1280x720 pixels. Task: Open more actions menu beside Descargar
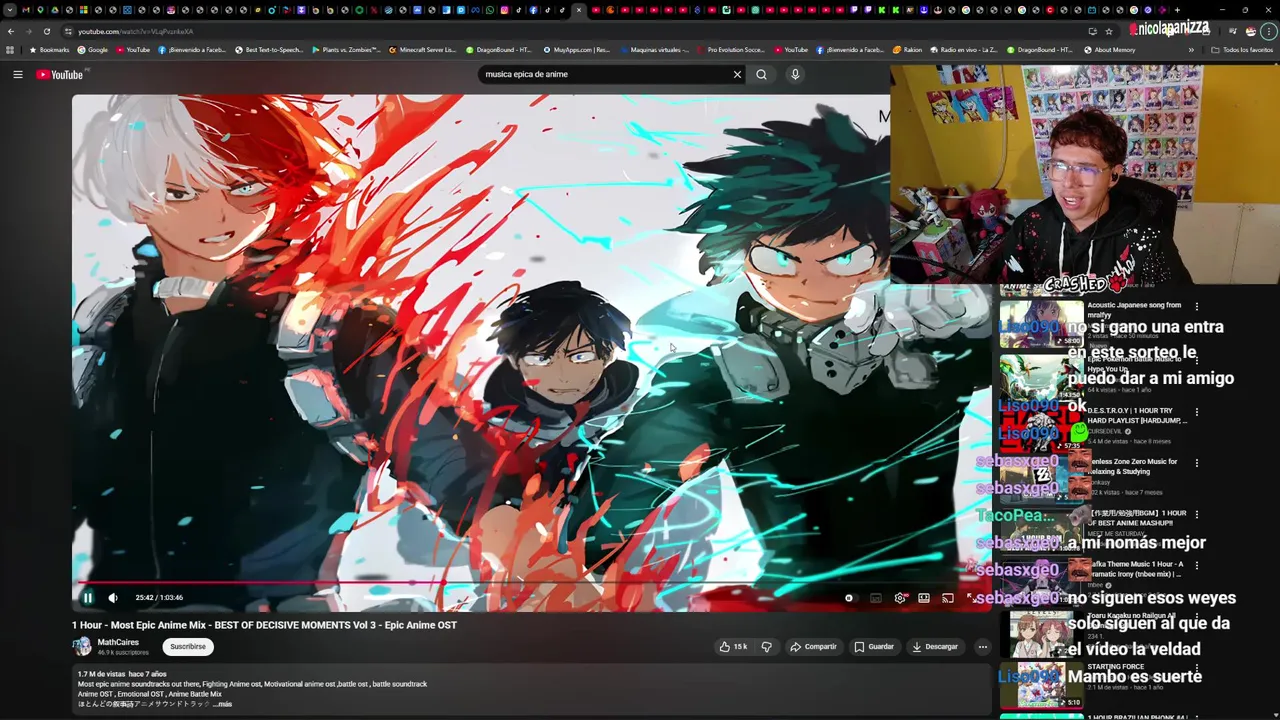click(x=982, y=647)
